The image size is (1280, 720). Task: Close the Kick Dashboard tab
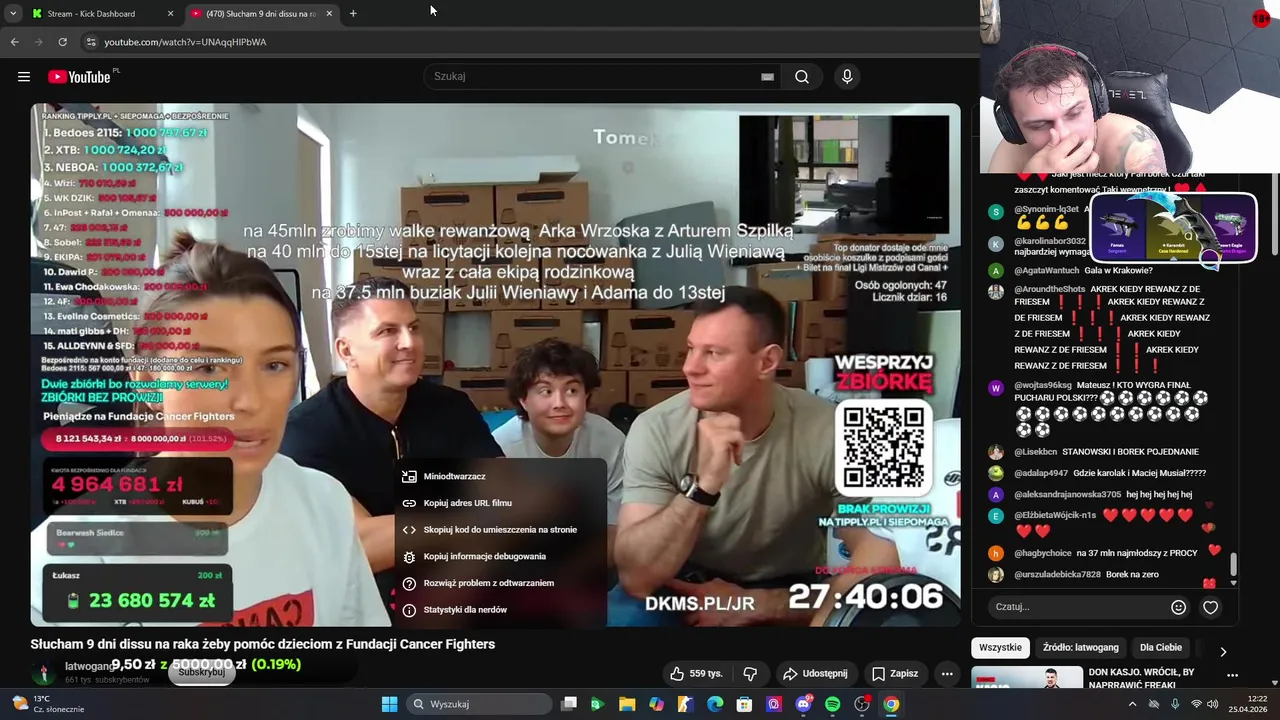170,14
